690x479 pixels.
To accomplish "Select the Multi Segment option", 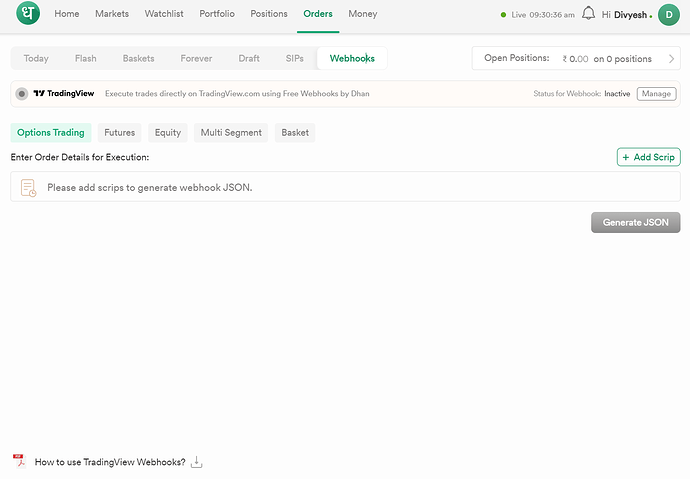I will pos(231,132).
